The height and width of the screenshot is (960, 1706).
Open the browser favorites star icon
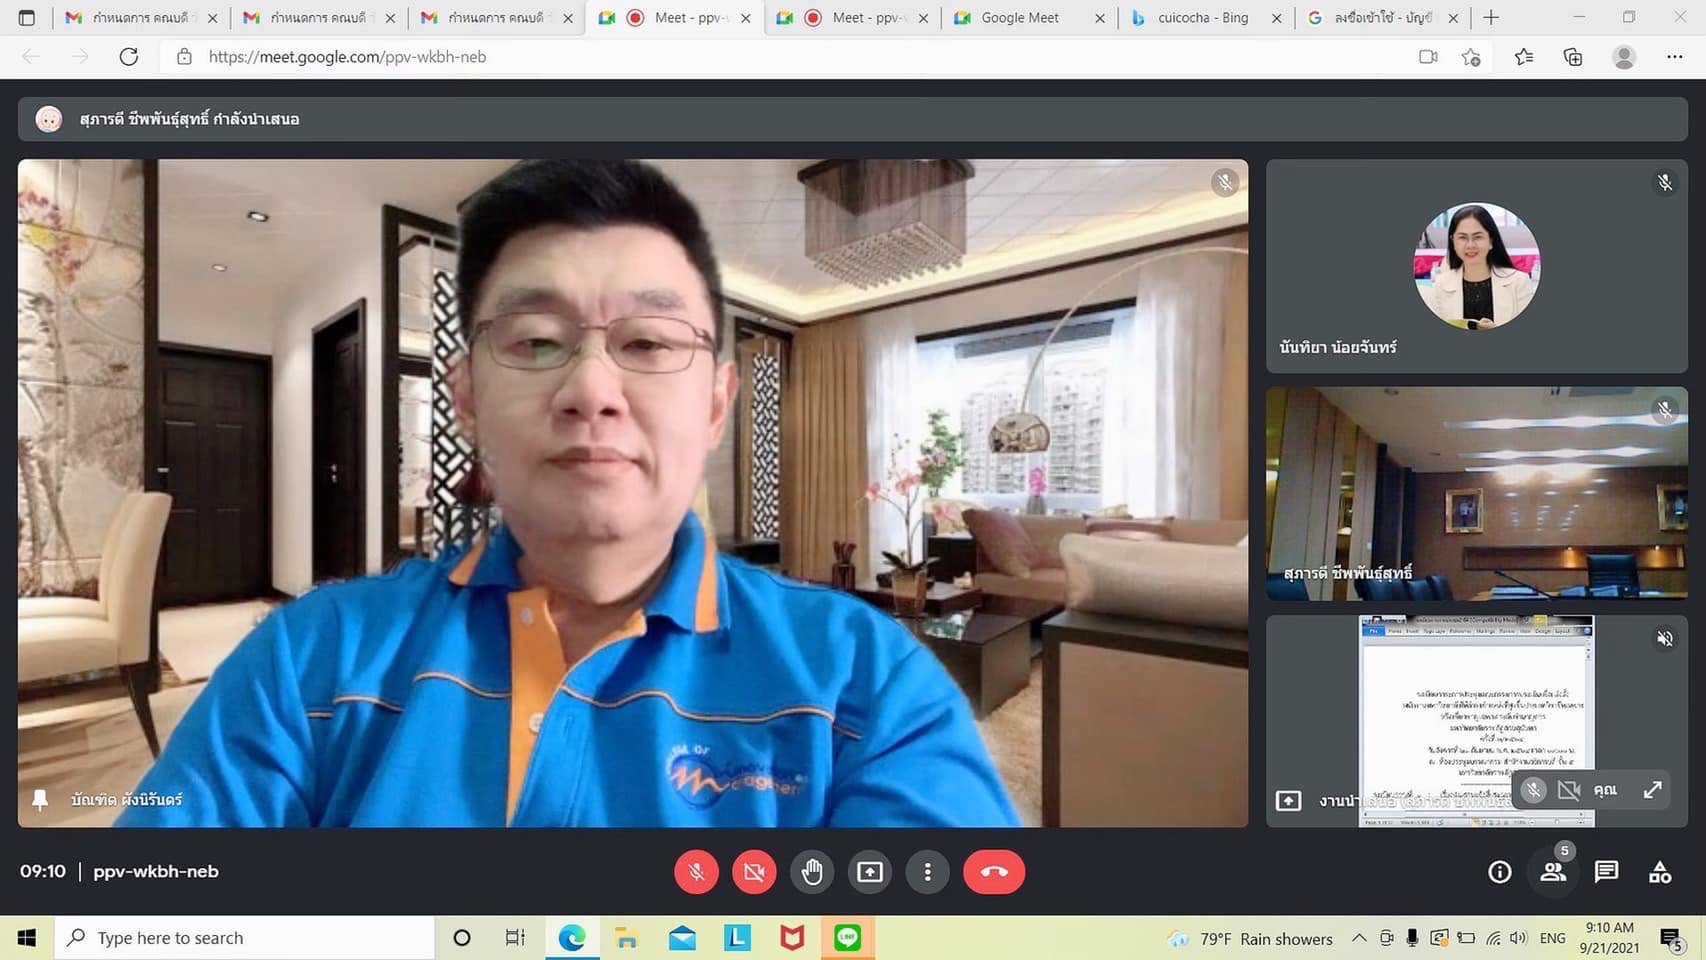[1523, 57]
